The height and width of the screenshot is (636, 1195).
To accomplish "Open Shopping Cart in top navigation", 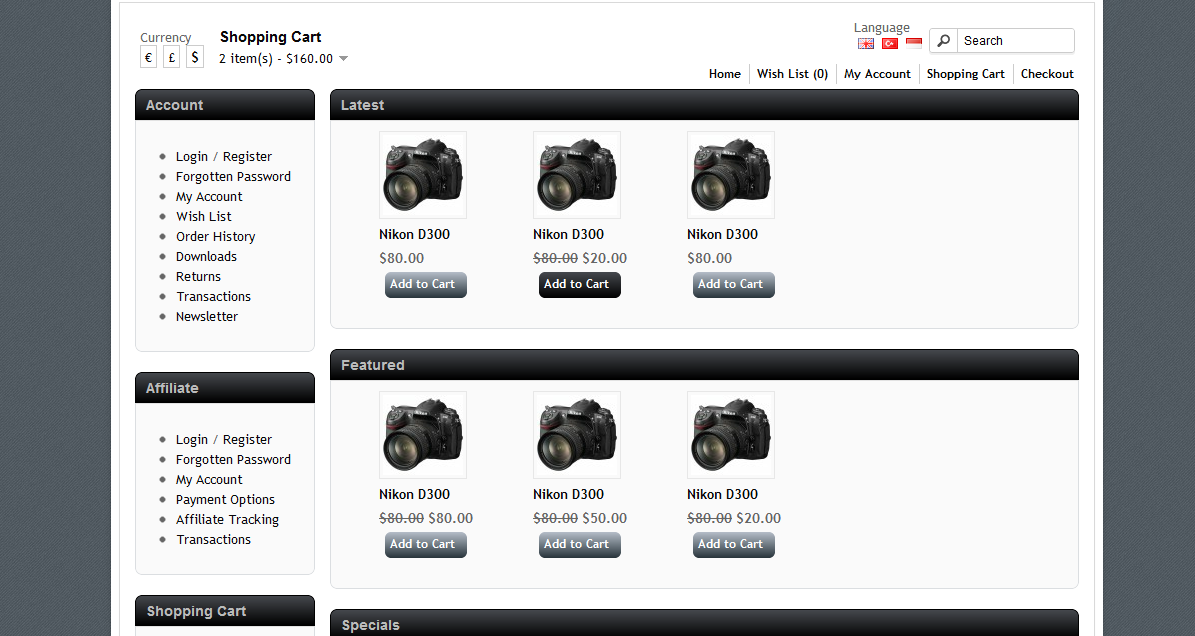I will pyautogui.click(x=966, y=74).
